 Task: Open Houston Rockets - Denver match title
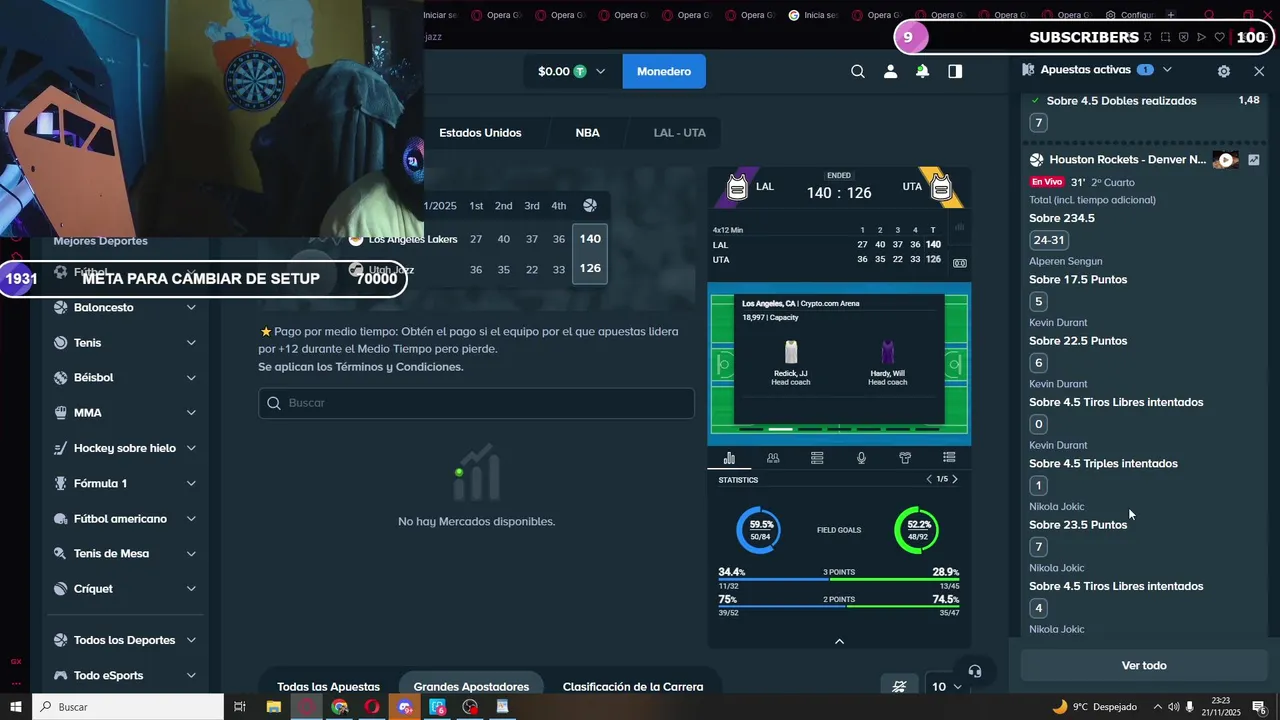point(1127,160)
